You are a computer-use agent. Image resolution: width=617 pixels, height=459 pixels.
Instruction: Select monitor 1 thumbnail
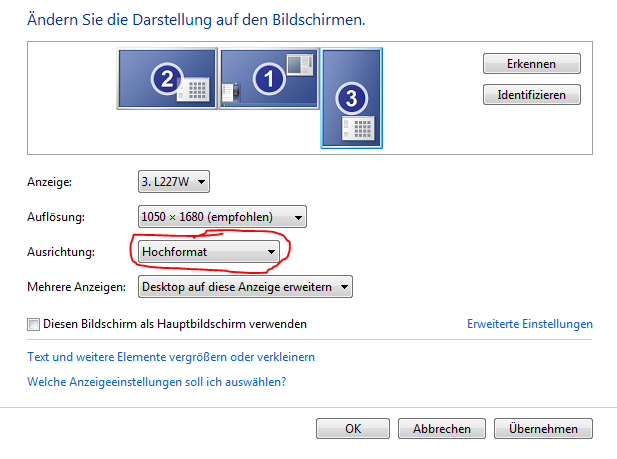tap(269, 78)
